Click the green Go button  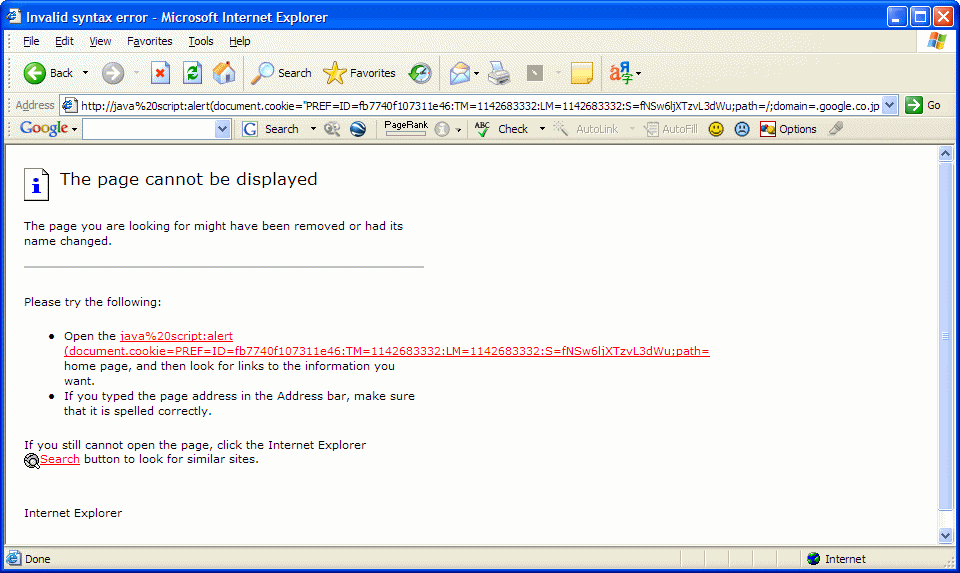pos(923,105)
